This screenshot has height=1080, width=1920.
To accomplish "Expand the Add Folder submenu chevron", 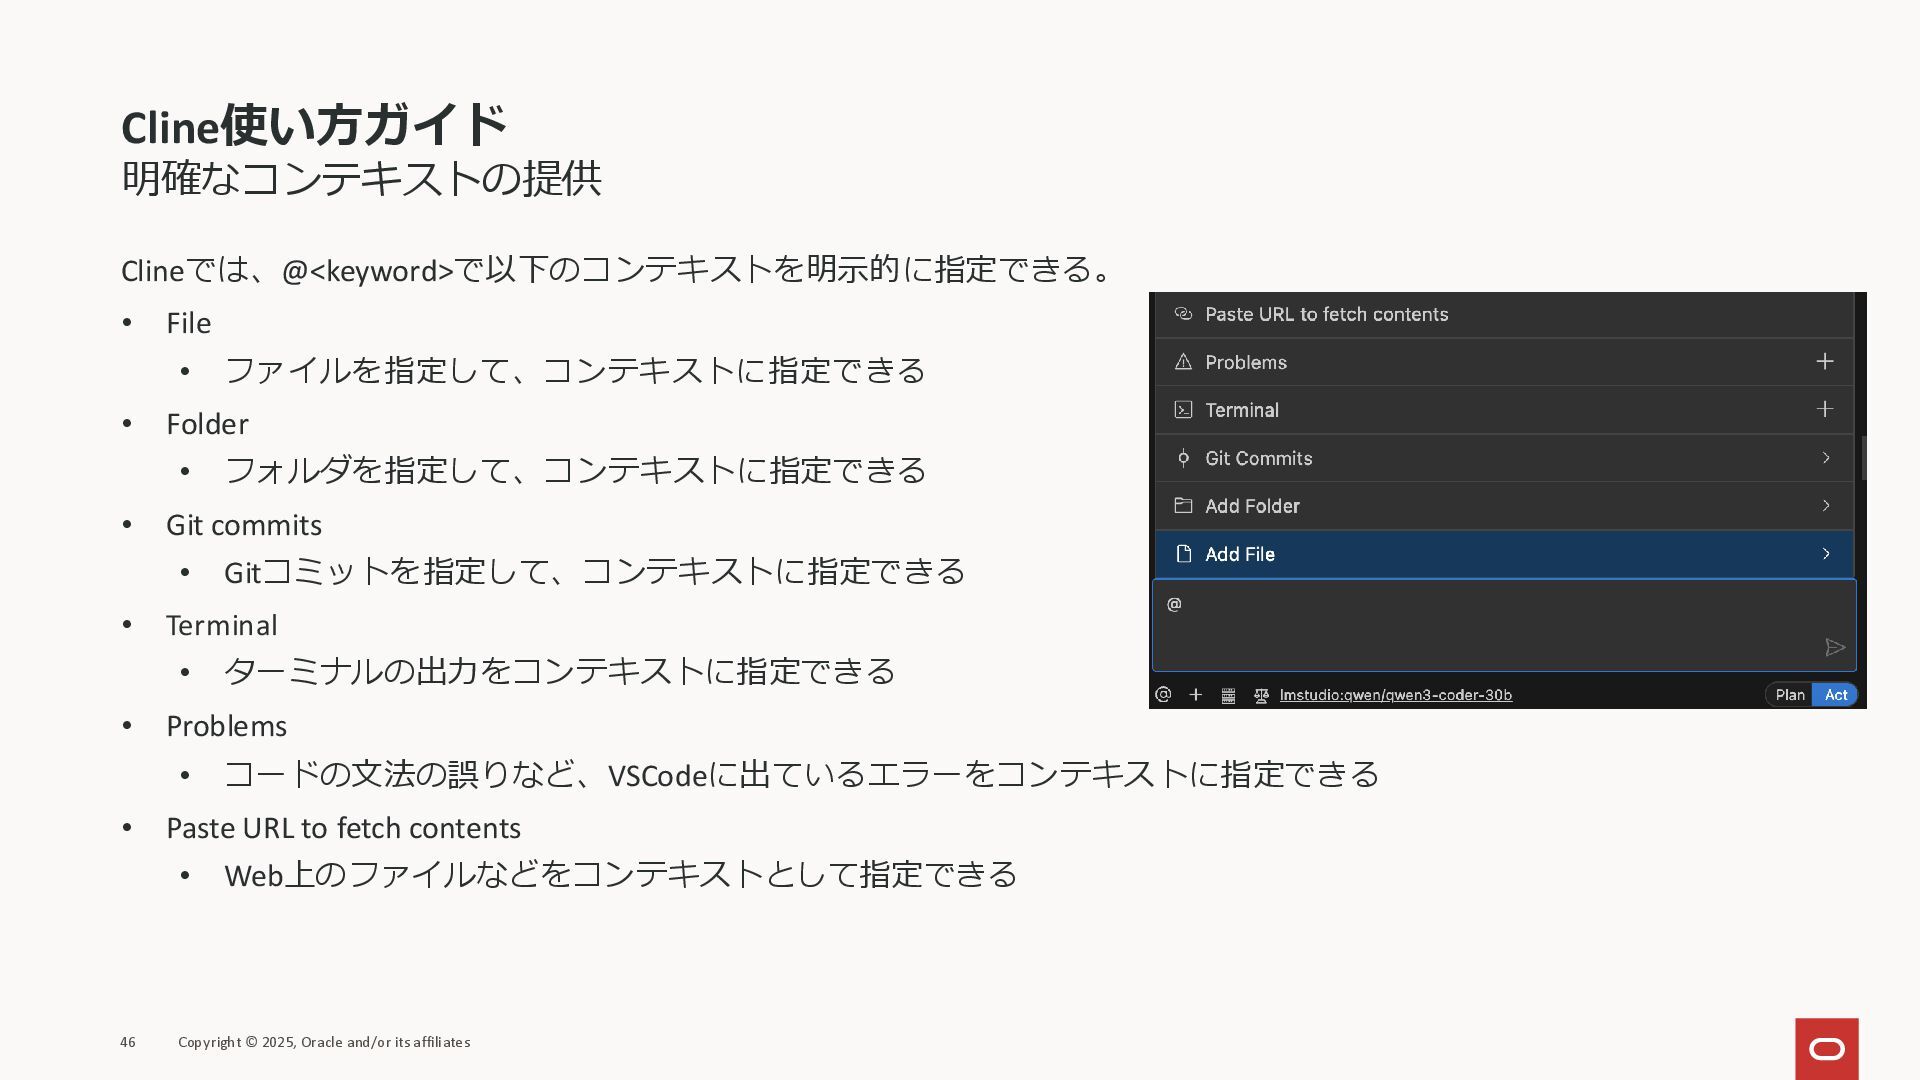I will tap(1825, 506).
